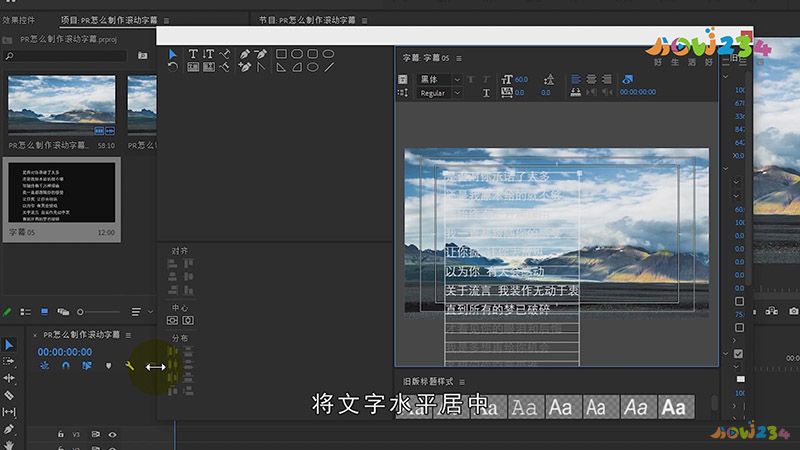Select the title Selection arrow tool
This screenshot has height=450, width=800.
coord(172,54)
